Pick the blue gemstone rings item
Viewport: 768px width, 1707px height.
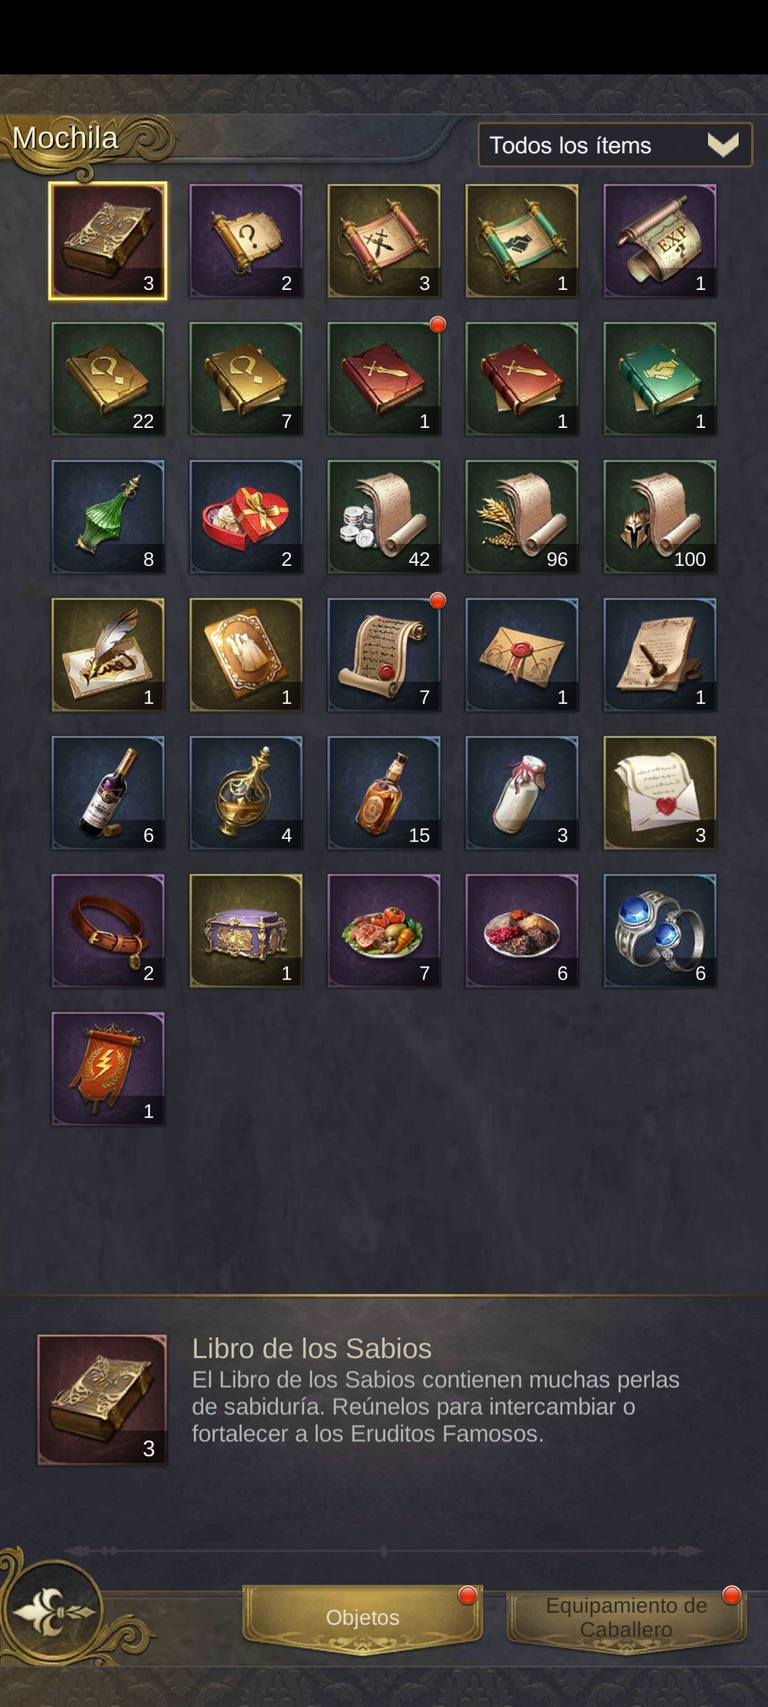(x=660, y=931)
